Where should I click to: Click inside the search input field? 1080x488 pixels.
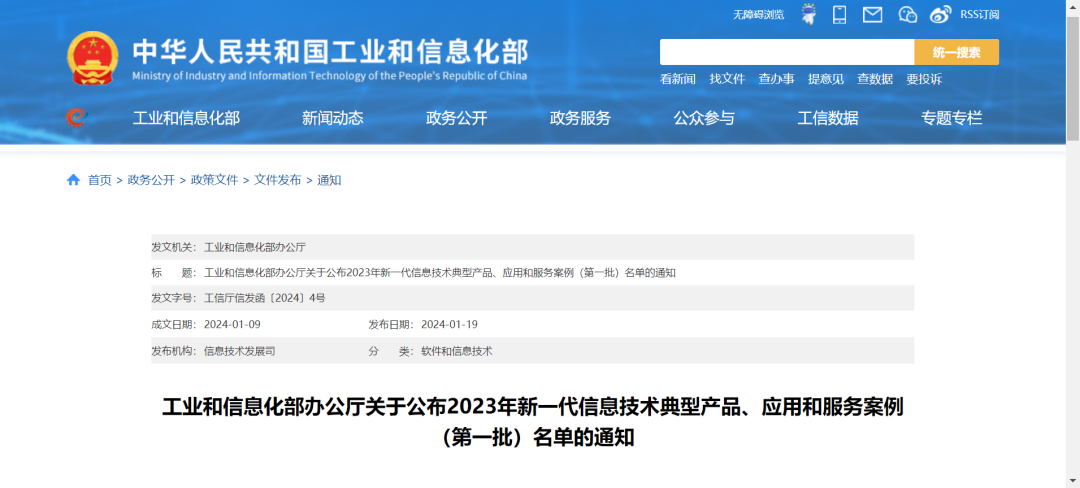click(786, 52)
